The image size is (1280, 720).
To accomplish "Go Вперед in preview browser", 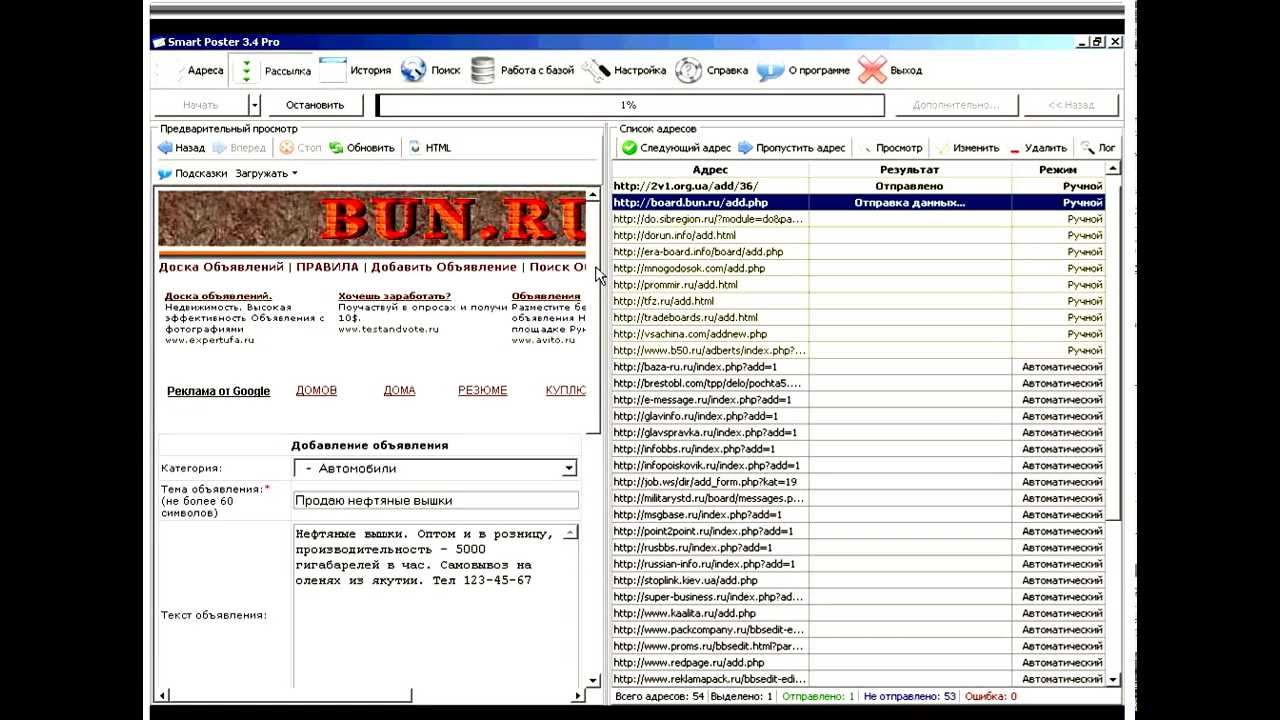I will pos(239,148).
